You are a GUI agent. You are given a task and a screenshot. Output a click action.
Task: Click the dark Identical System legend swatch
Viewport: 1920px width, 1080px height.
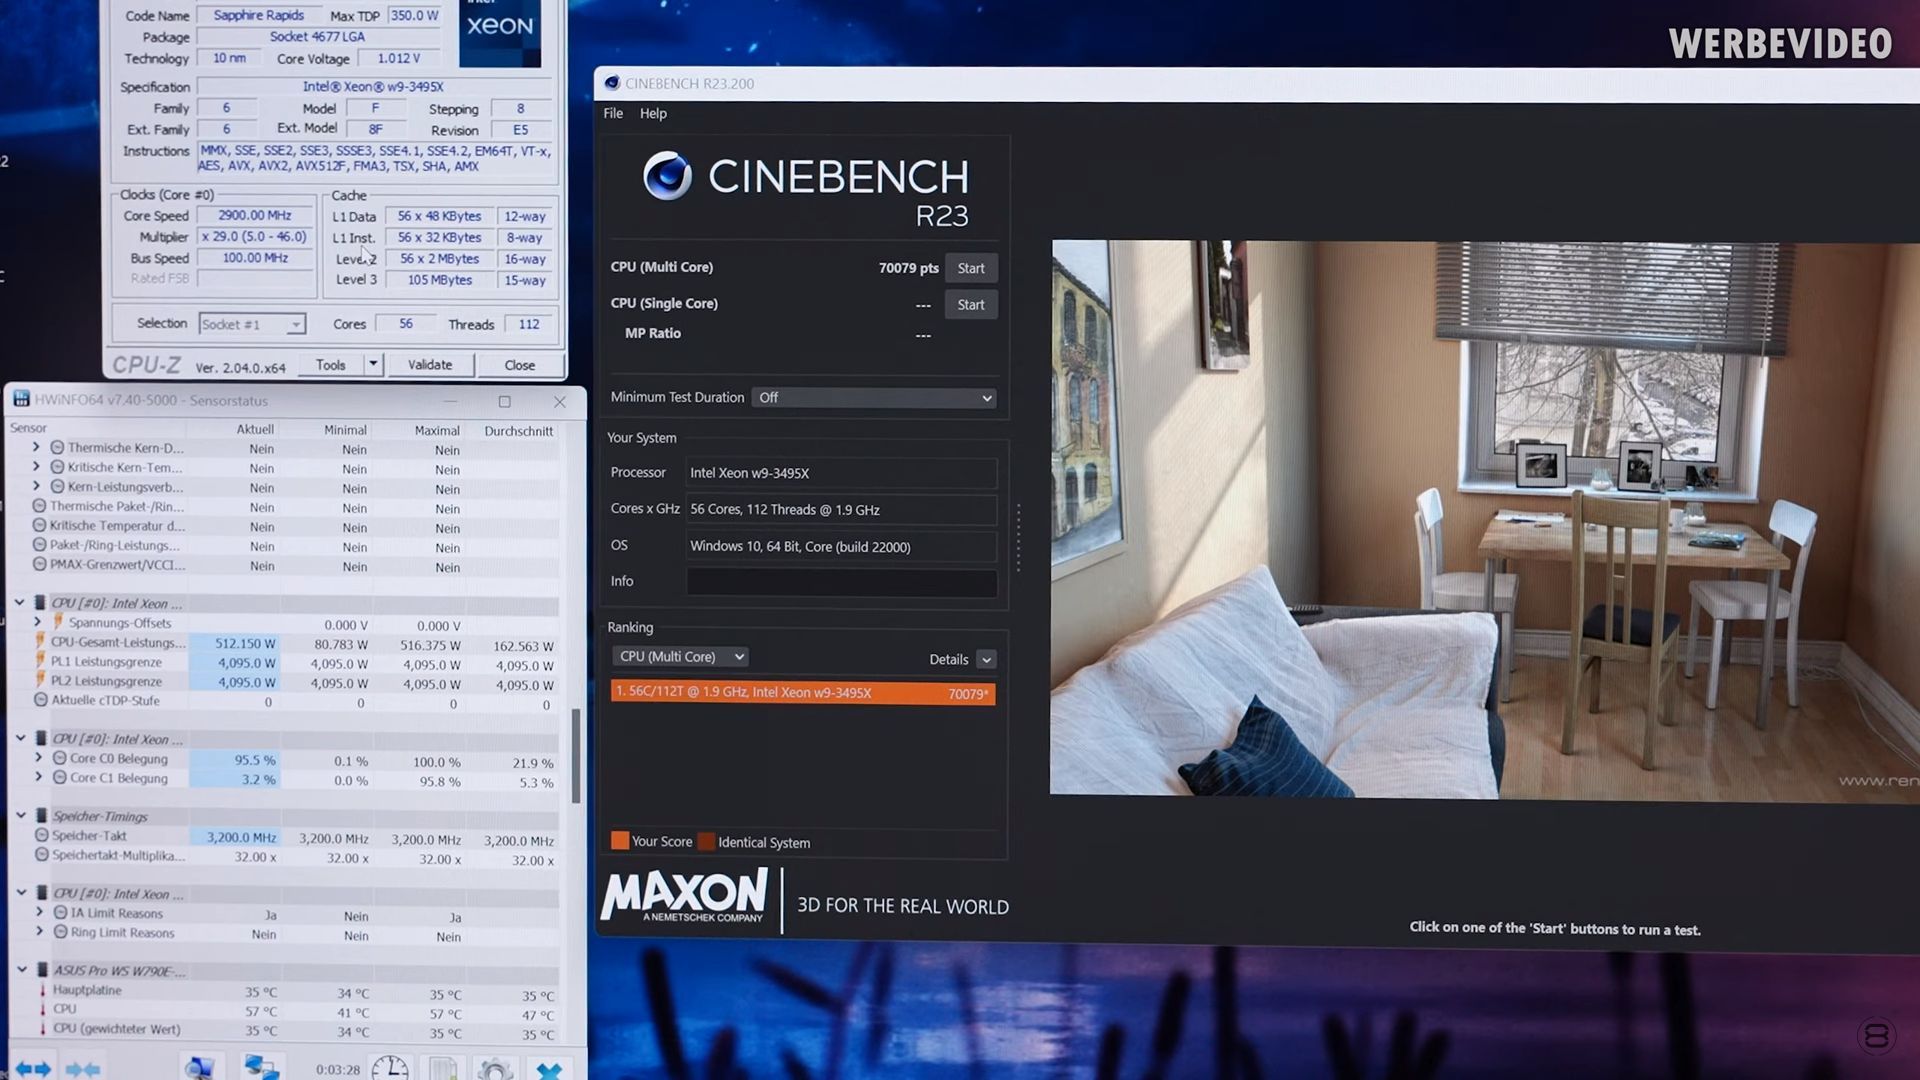coord(706,842)
